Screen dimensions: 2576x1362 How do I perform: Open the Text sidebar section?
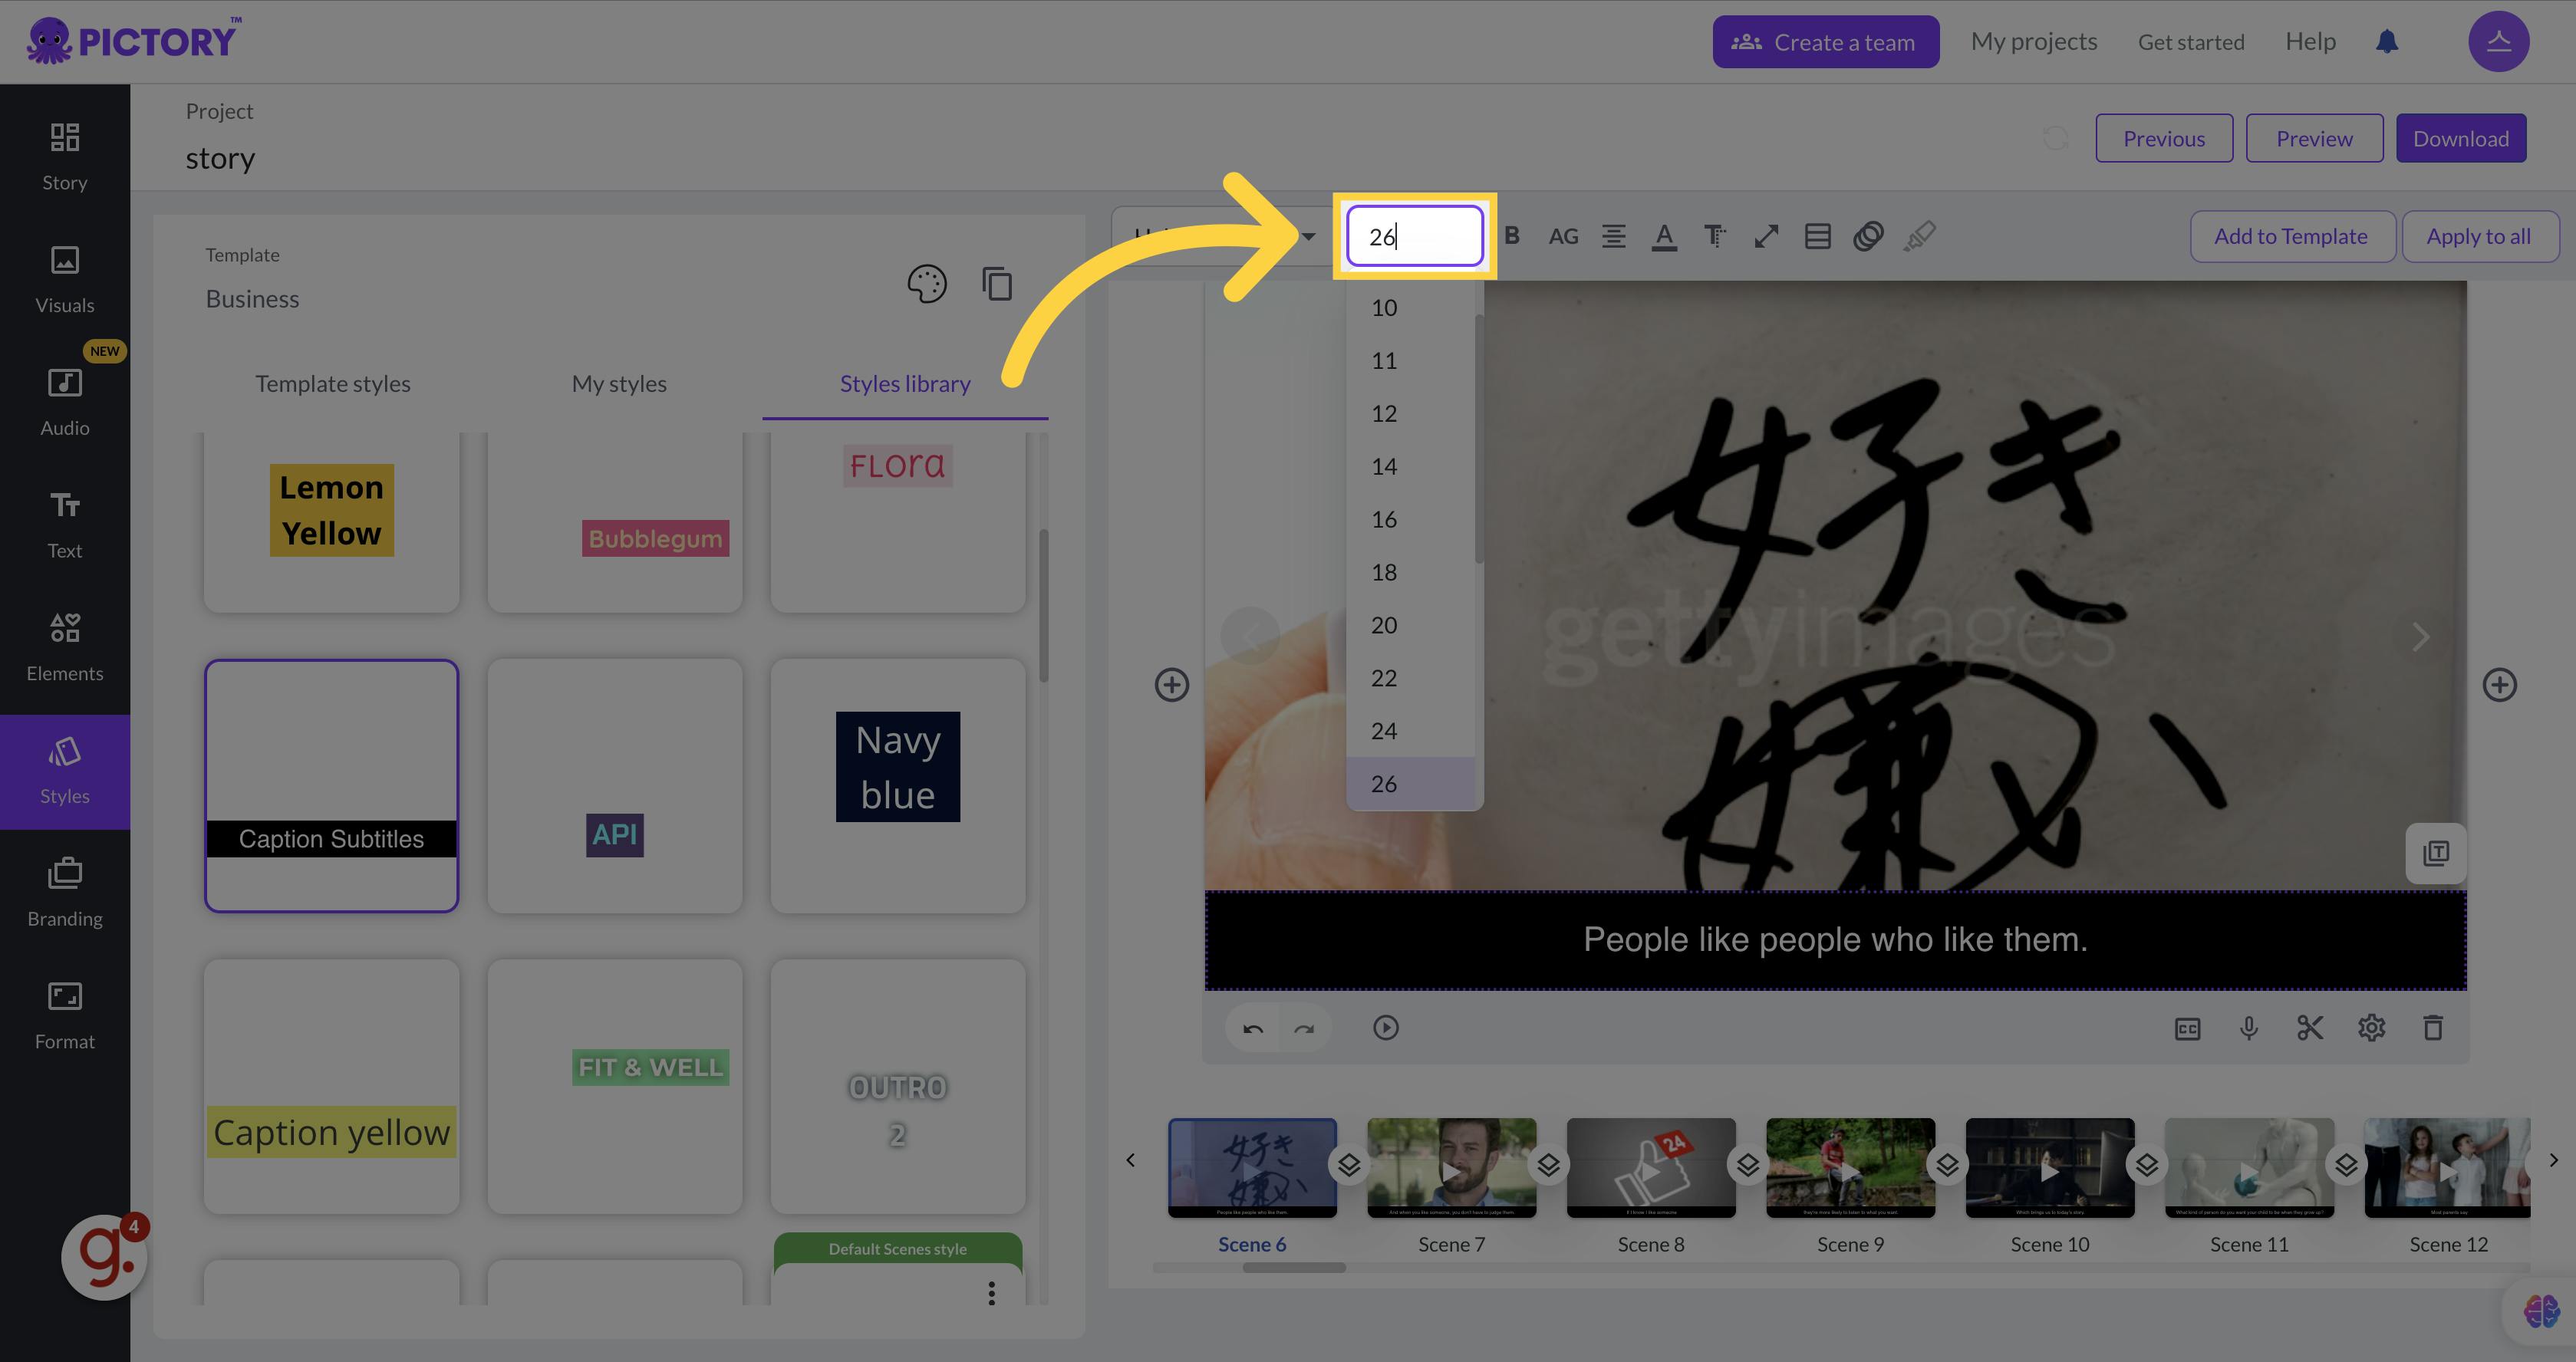(x=65, y=524)
